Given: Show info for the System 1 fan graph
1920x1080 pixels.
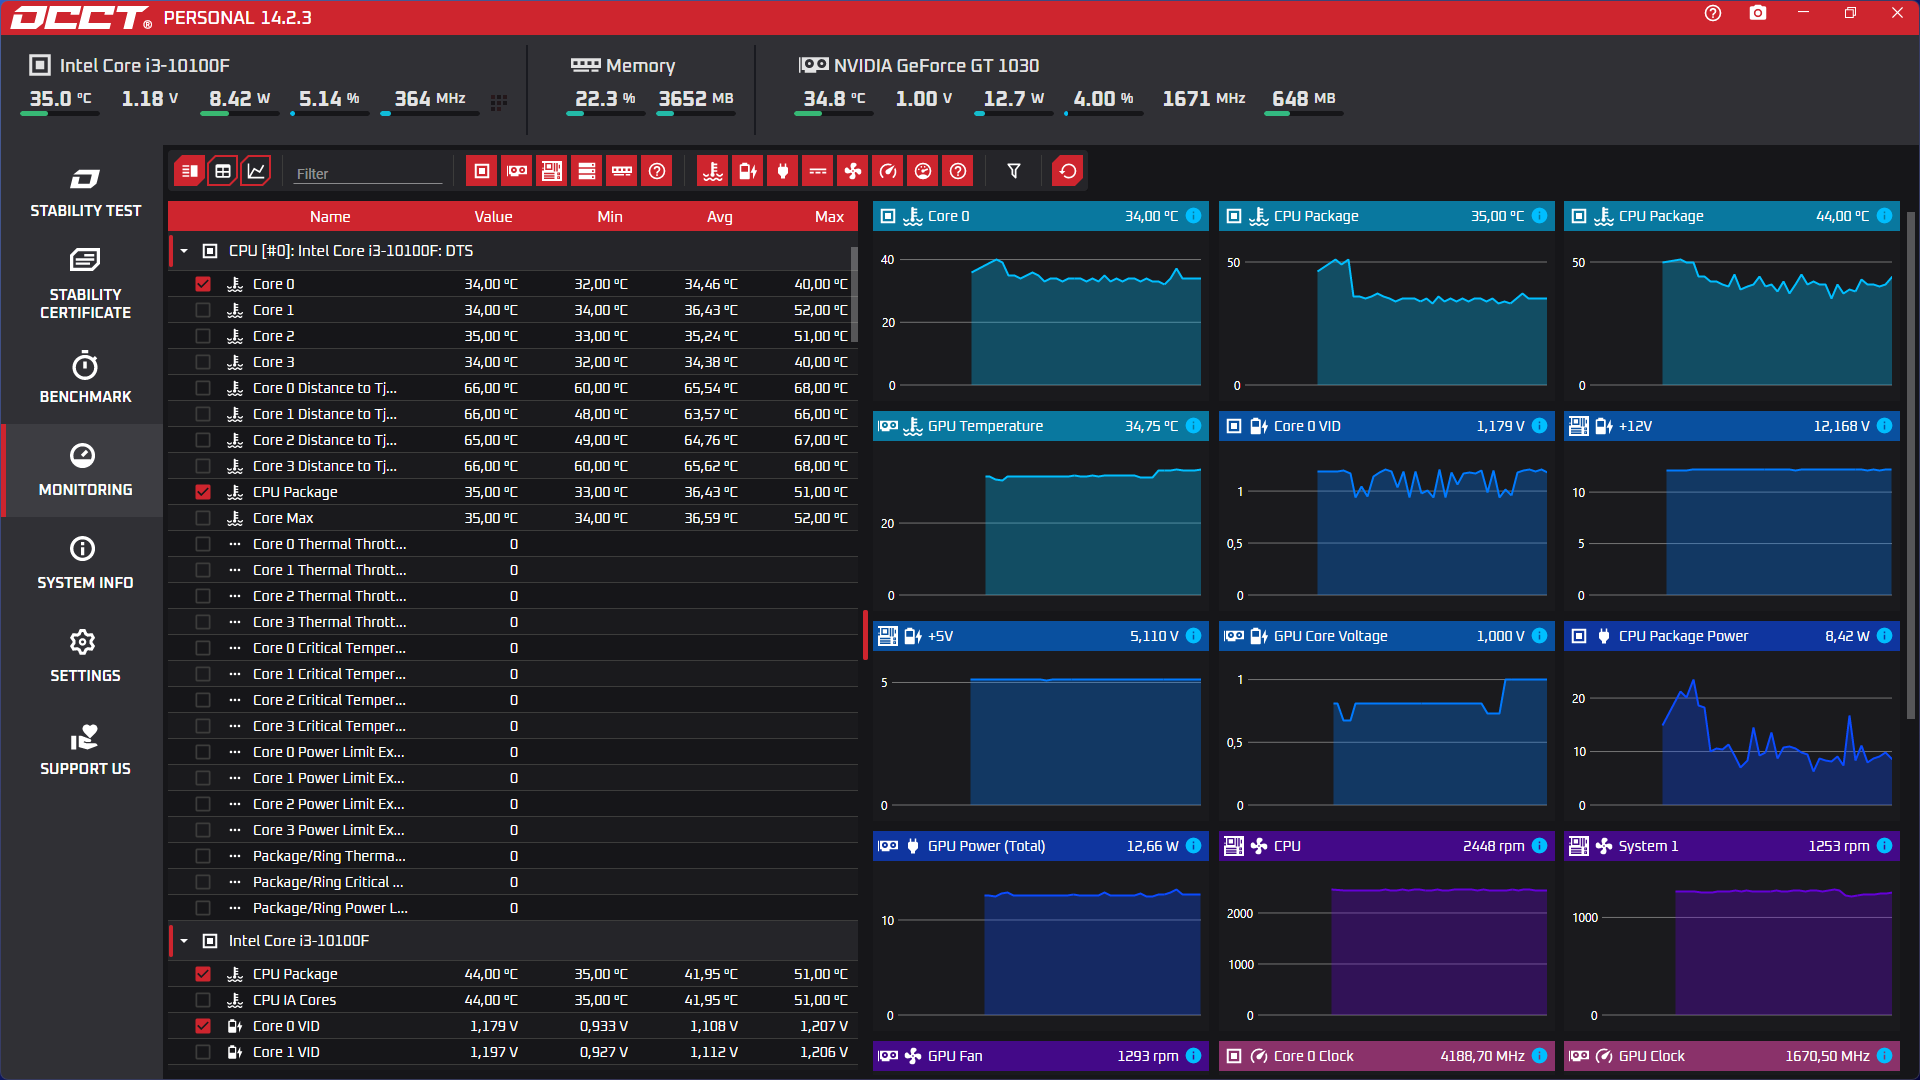Looking at the screenshot, I should click(1885, 846).
